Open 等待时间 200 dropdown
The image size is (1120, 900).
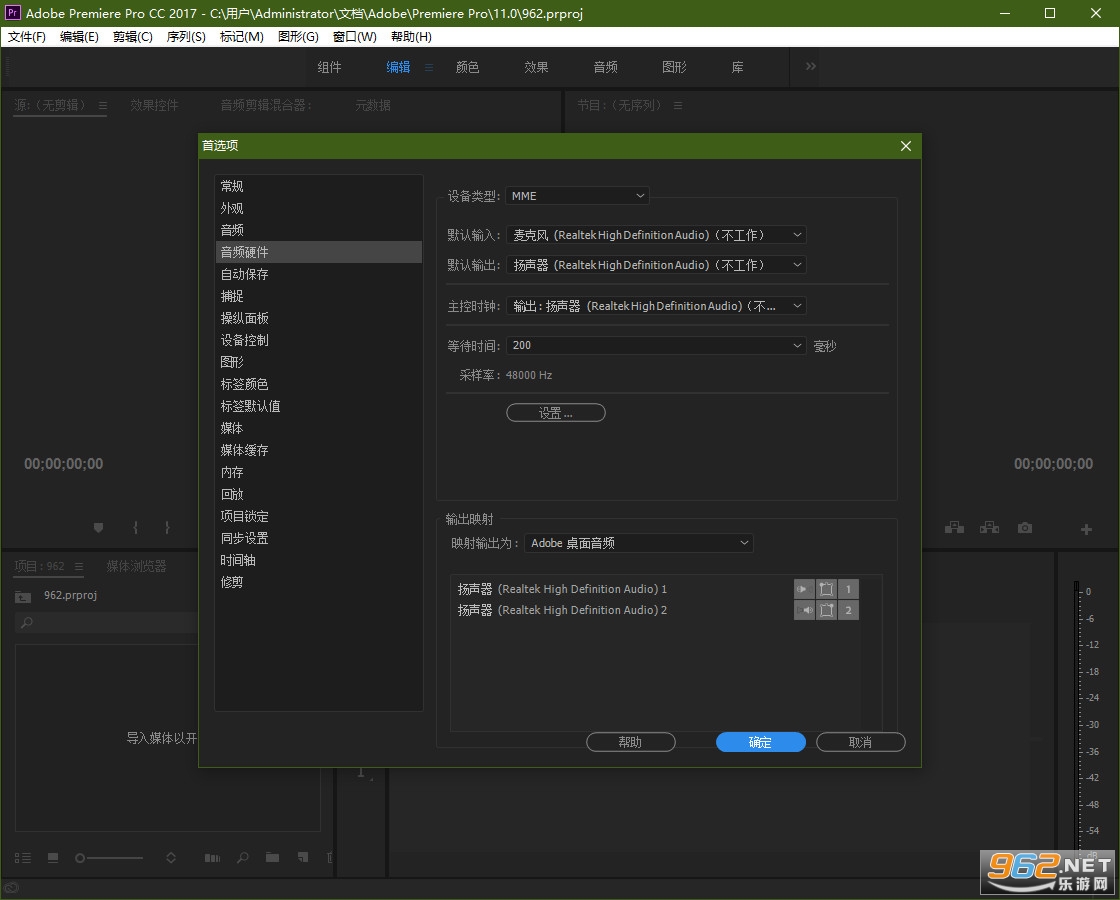click(656, 345)
